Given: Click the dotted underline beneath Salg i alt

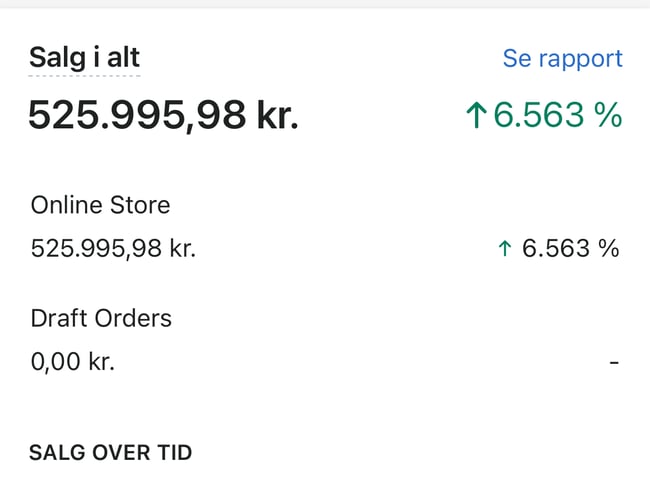Looking at the screenshot, I should [x=84, y=75].
